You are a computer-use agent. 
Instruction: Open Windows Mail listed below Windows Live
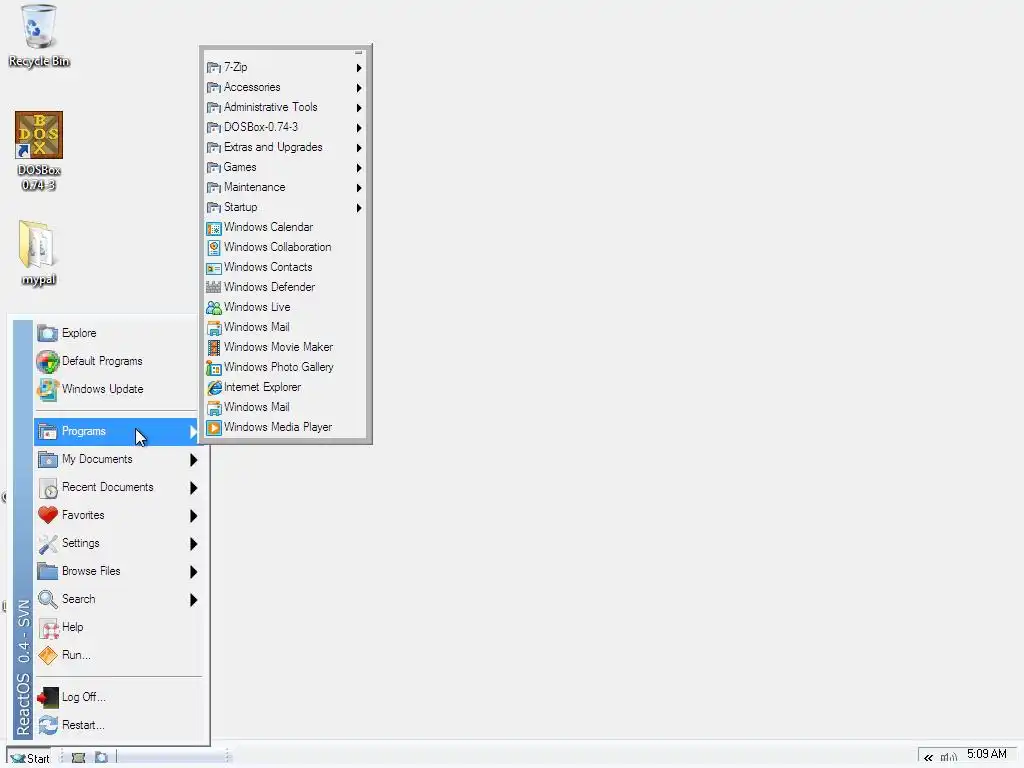tap(285, 327)
